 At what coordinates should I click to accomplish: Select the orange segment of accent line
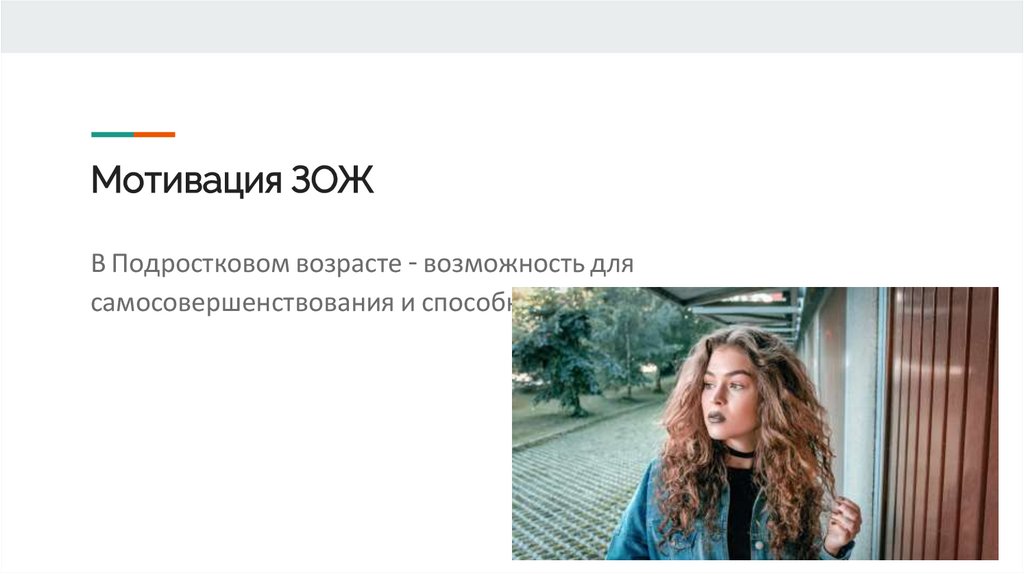[155, 135]
